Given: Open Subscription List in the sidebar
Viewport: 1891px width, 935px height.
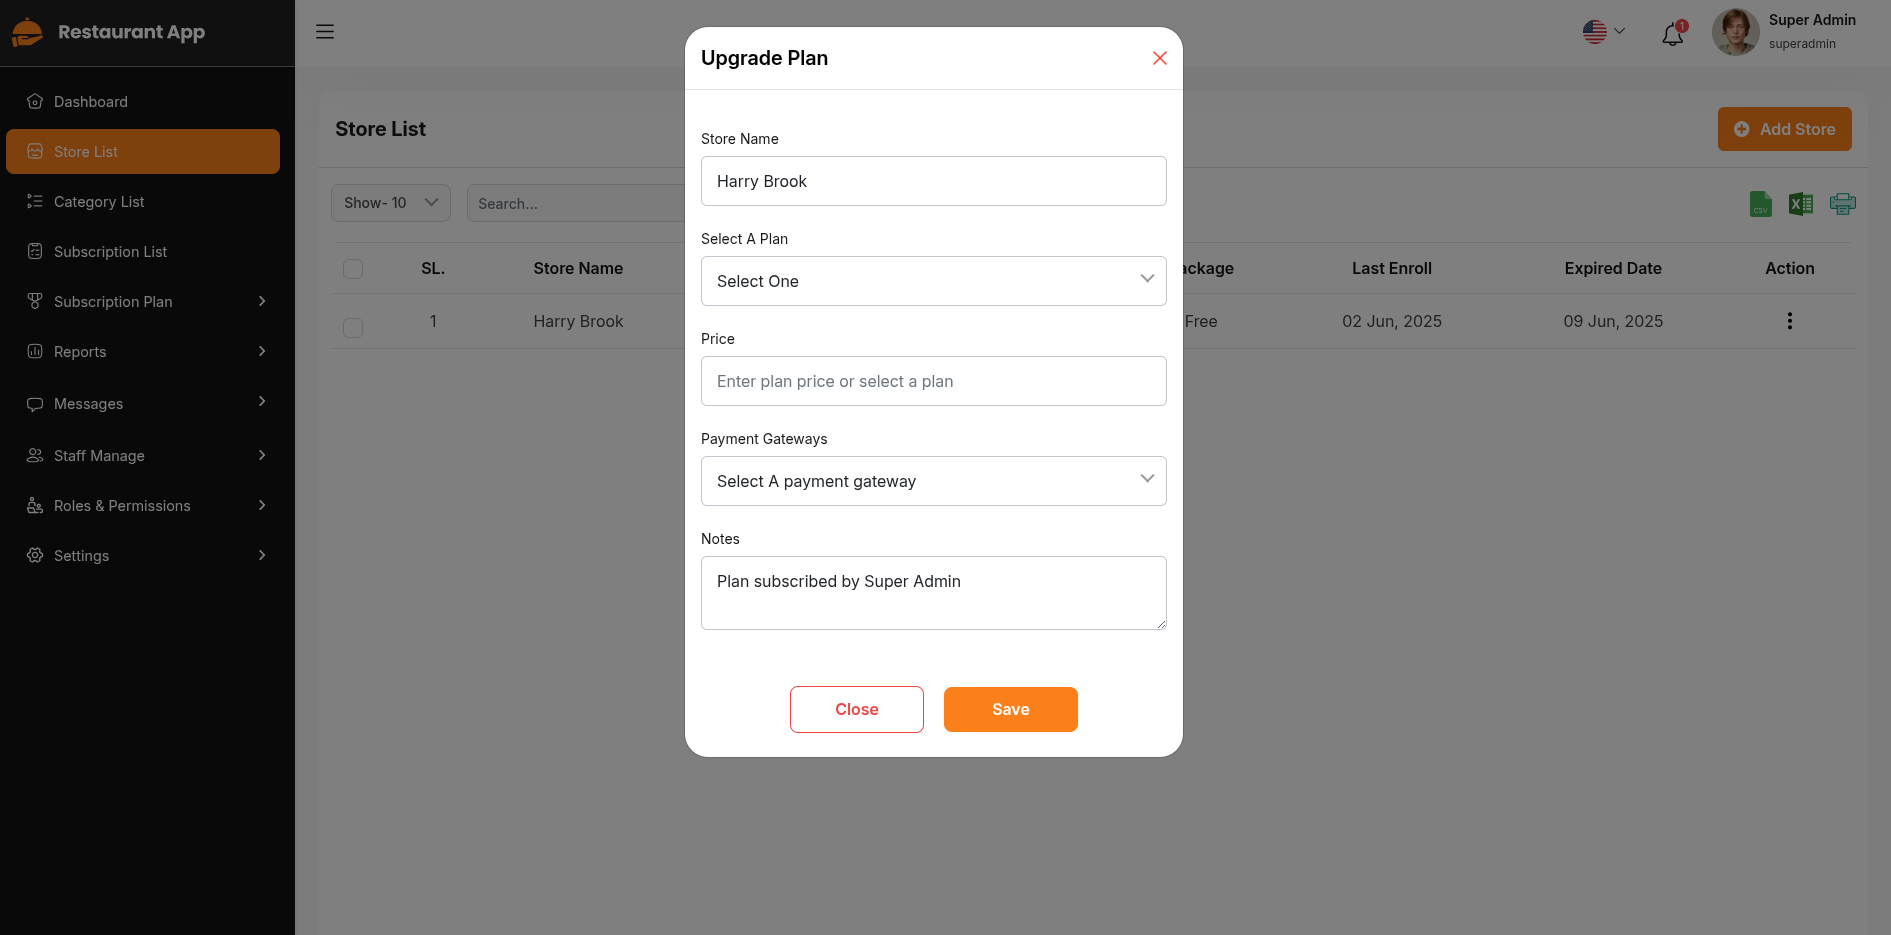Looking at the screenshot, I should click(143, 251).
